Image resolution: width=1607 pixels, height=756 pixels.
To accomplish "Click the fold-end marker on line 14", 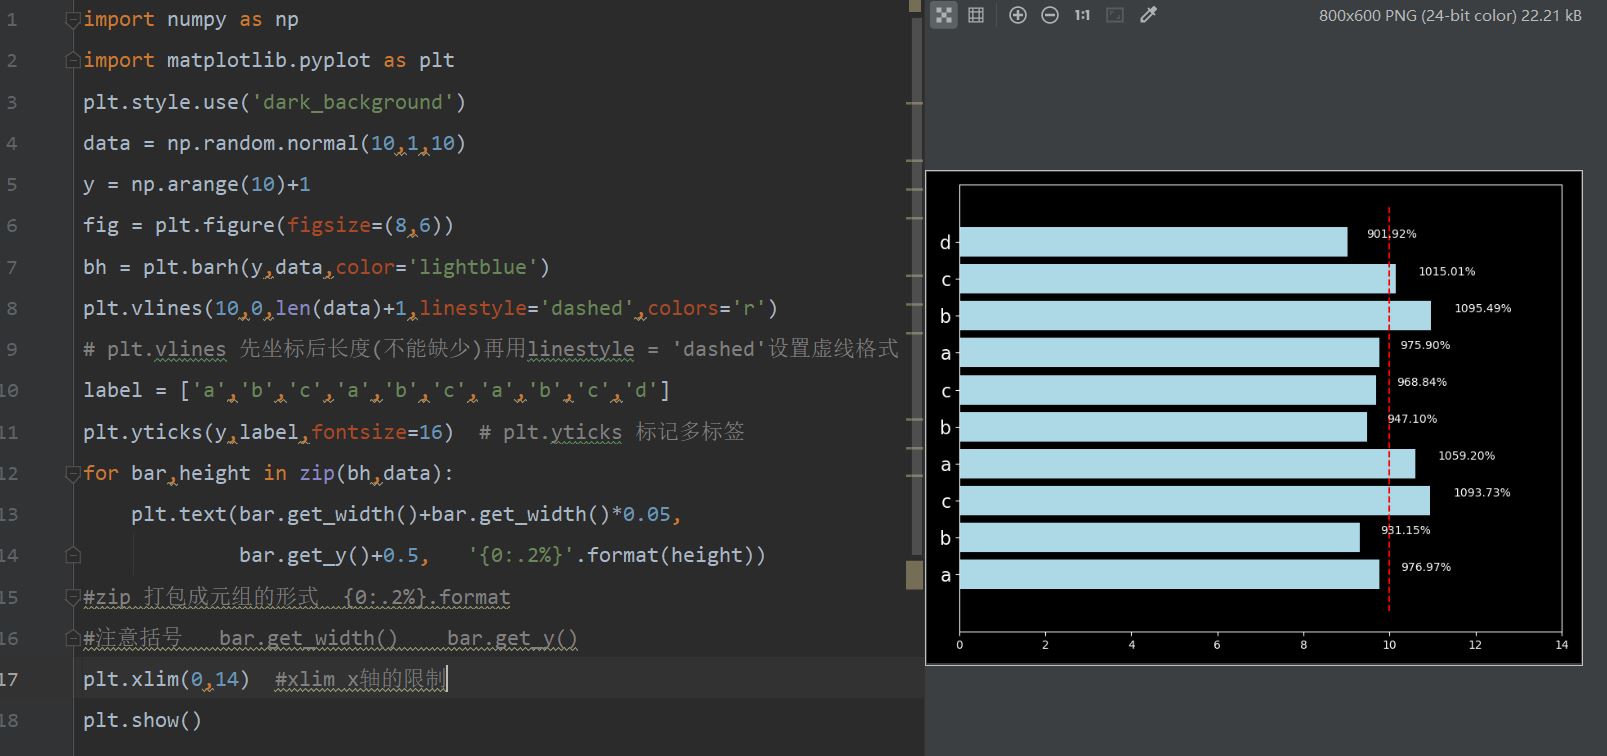I will pyautogui.click(x=72, y=555).
